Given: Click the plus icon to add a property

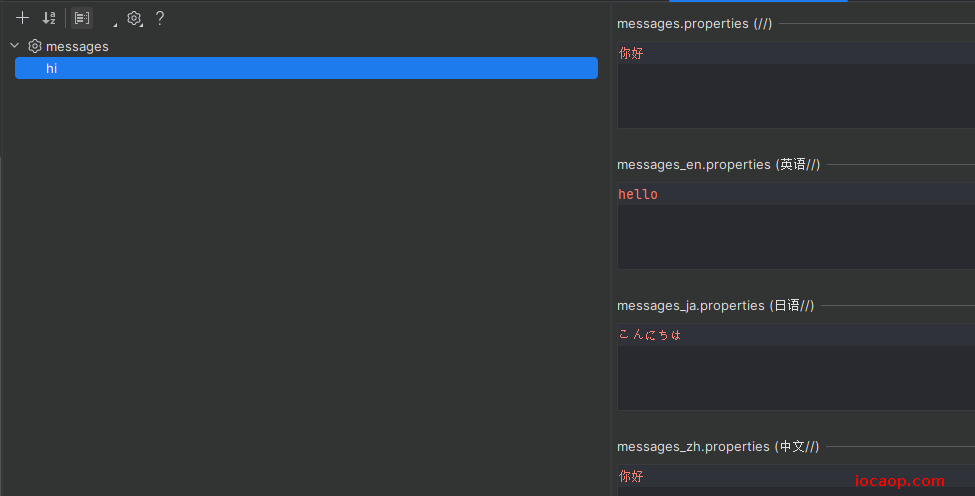Looking at the screenshot, I should 22,18.
